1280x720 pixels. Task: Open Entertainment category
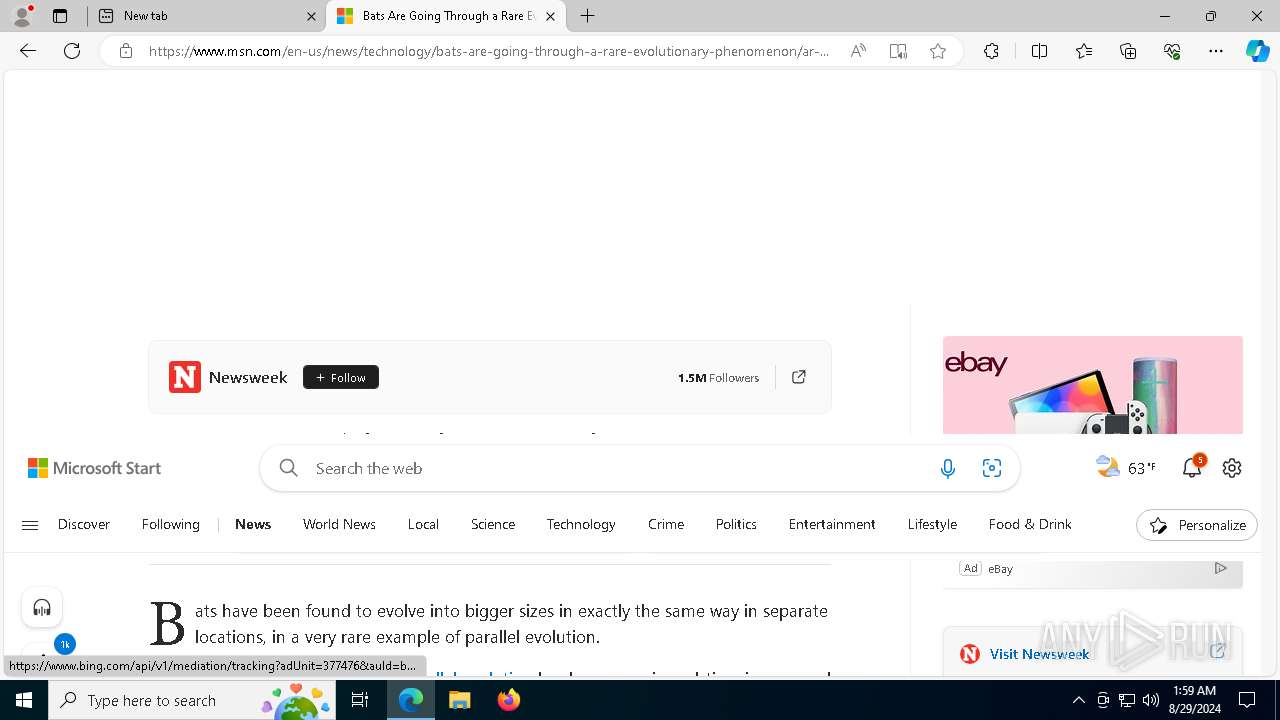(832, 524)
